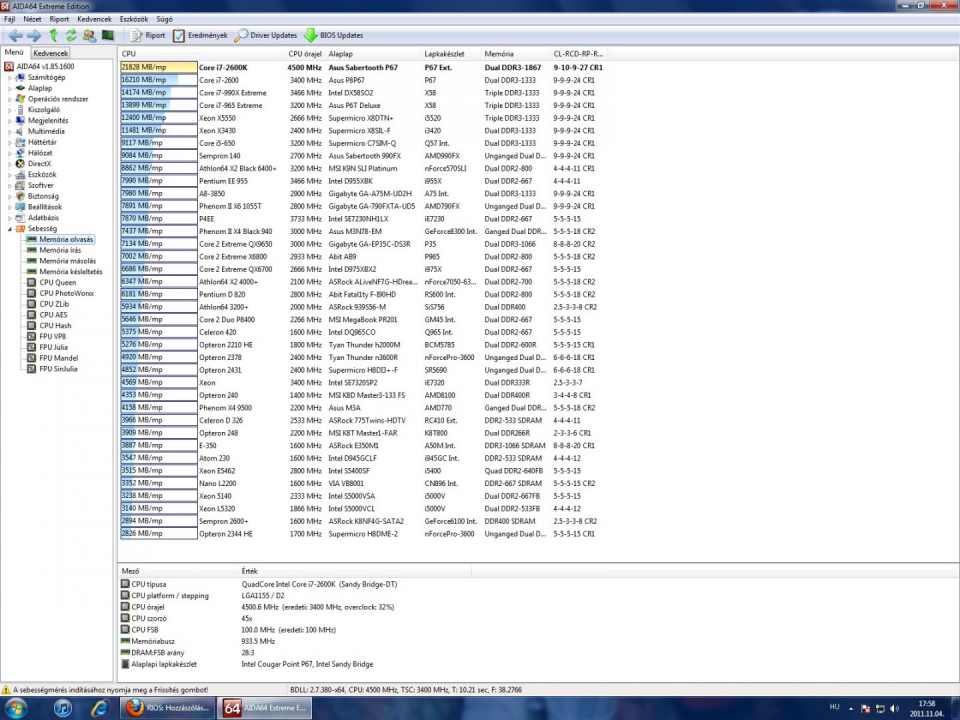Select the CPU Hash benchmark icon
This screenshot has width=960, height=720.
[32, 326]
